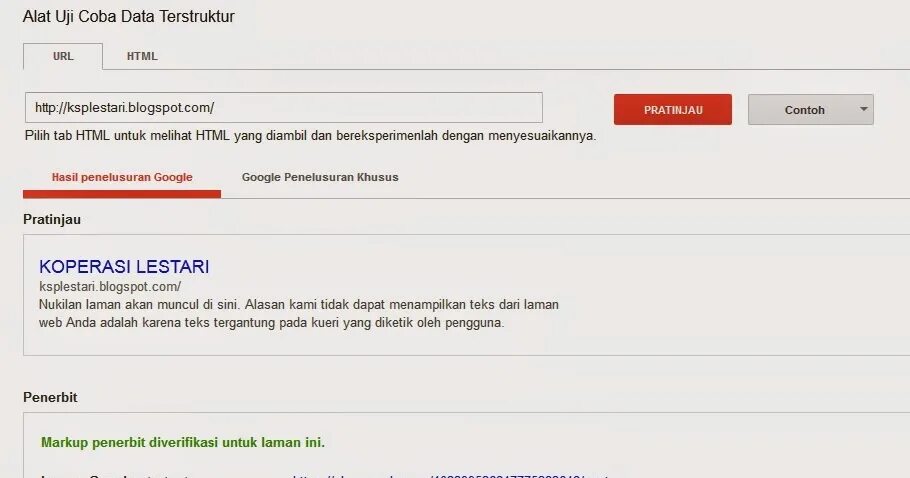Click the red PRATINJAU button
The height and width of the screenshot is (478, 910).
pyautogui.click(x=673, y=110)
